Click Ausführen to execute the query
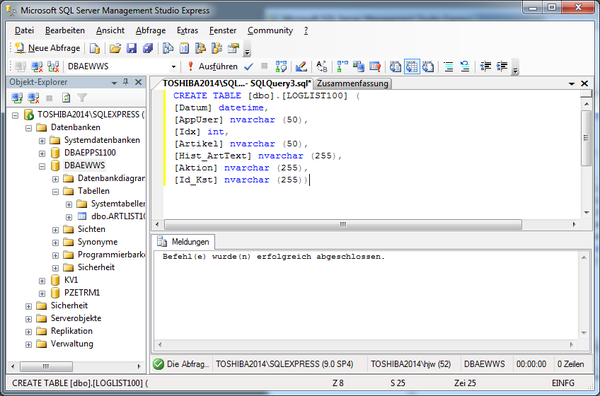 pyautogui.click(x=212, y=67)
